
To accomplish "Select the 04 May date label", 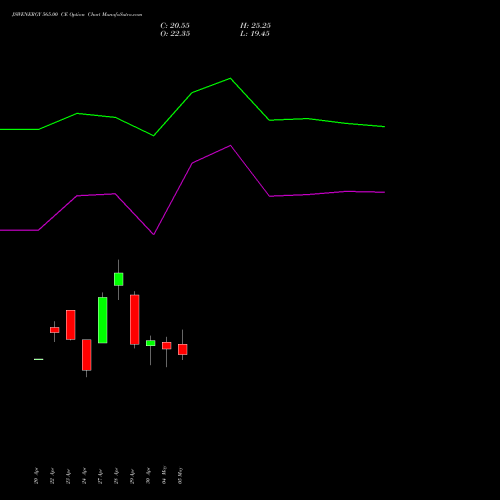I will tap(164, 475).
